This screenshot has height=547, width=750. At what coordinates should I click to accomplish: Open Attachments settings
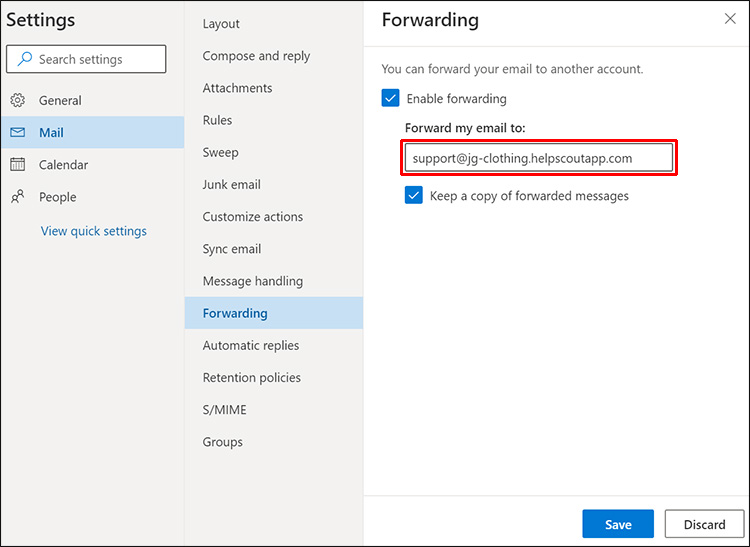[x=238, y=88]
